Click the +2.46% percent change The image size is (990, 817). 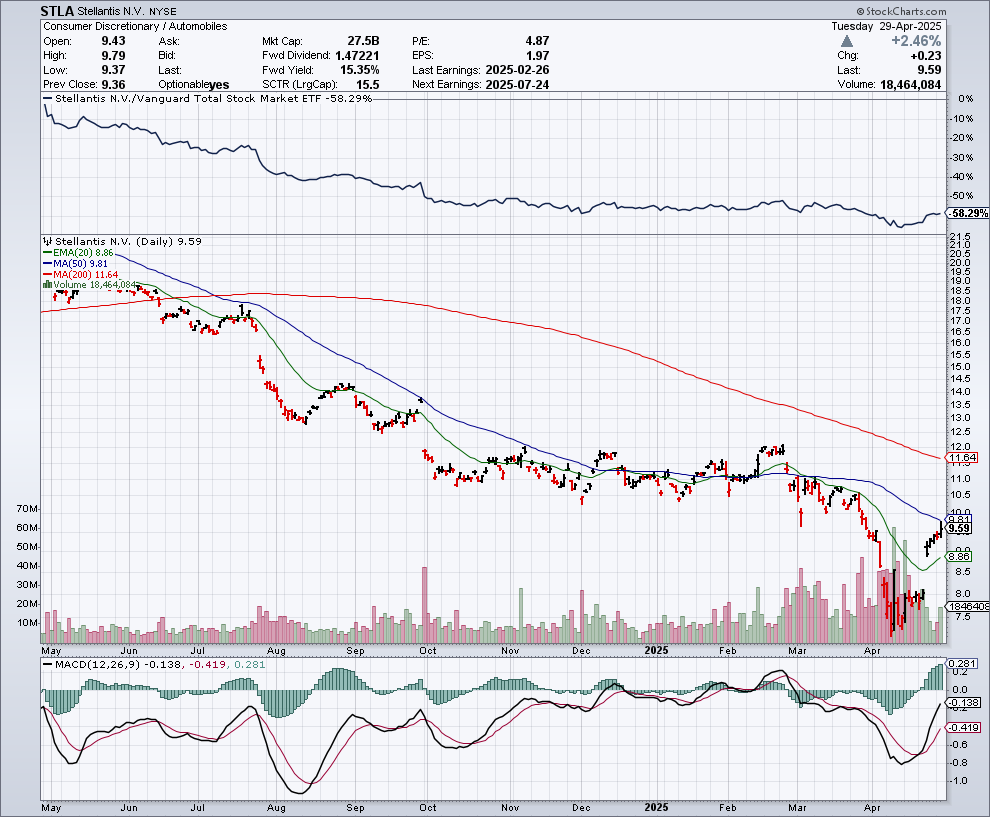(916, 41)
